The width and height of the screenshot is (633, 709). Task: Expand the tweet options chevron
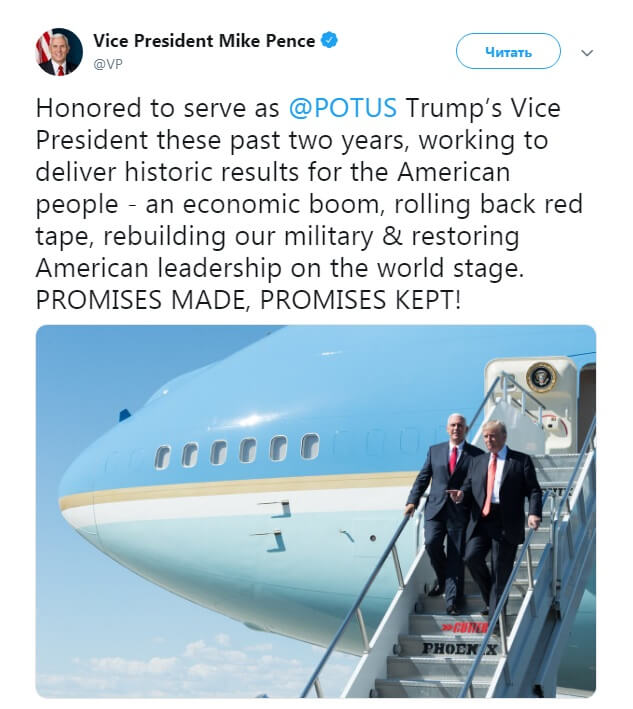(x=587, y=53)
